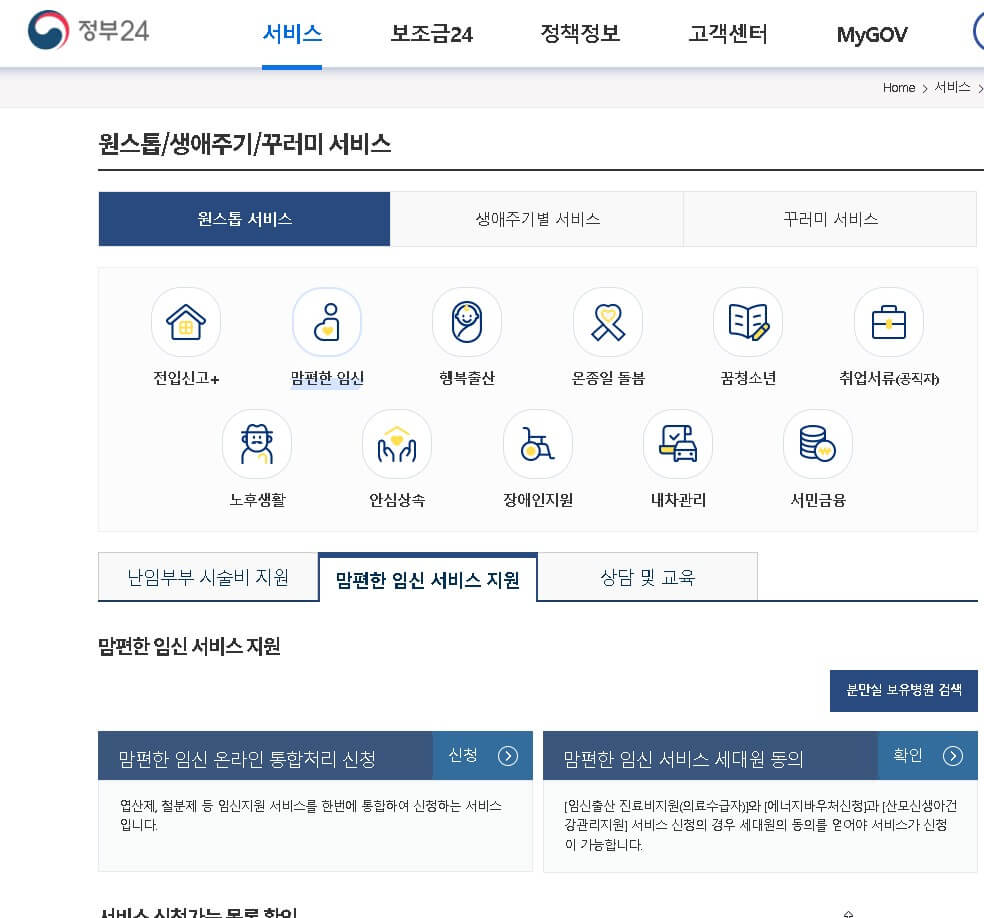Select the 취업서류(공직자) briefcase icon
The height and width of the screenshot is (918, 984).
coord(888,322)
